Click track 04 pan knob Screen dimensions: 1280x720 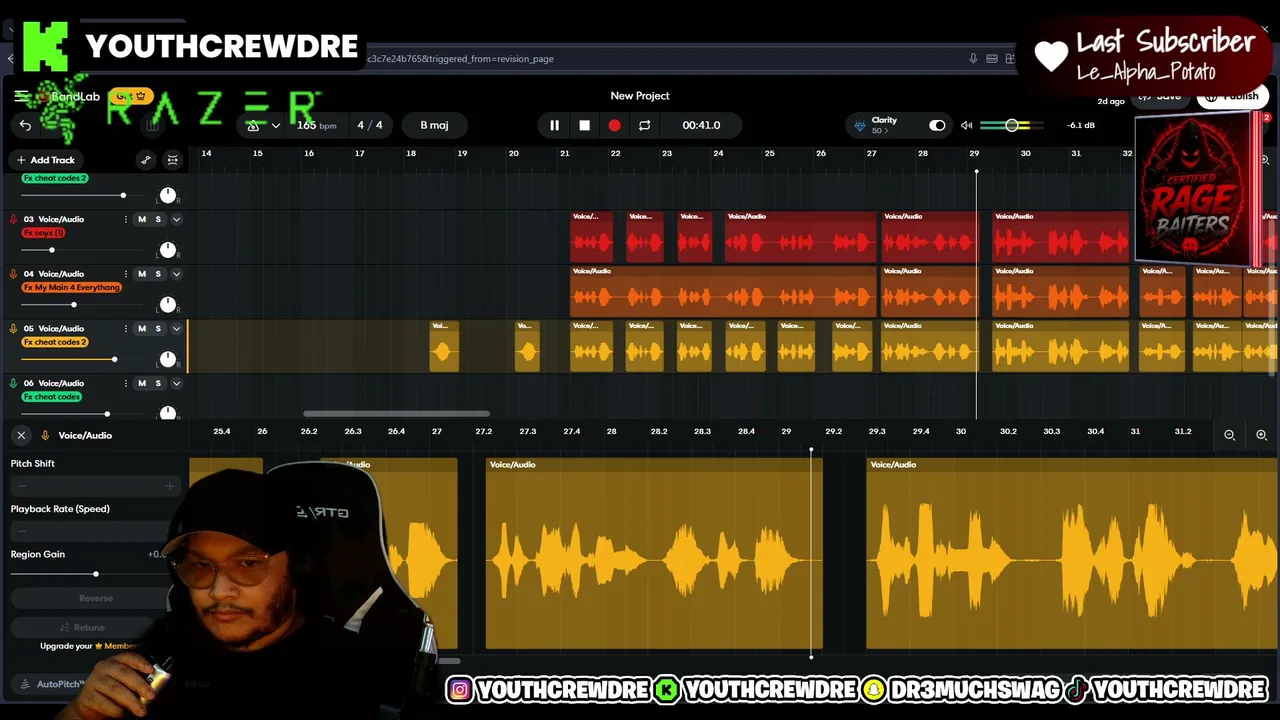168,305
